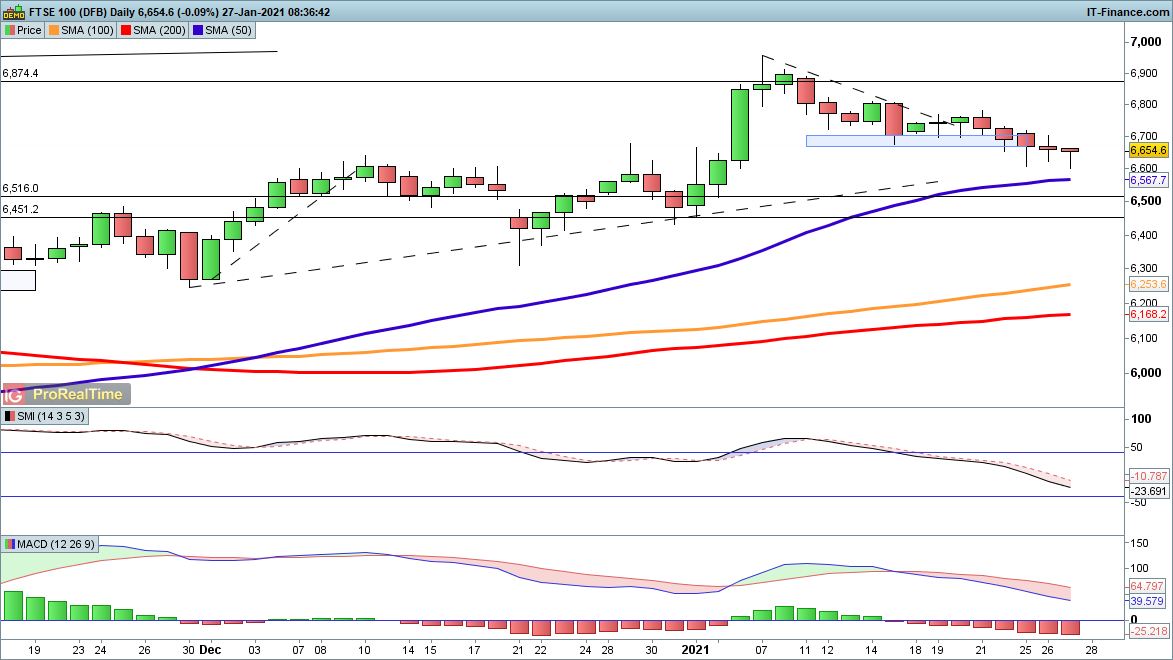Click the blue 6,567.7 SMA value tag

(x=1149, y=180)
